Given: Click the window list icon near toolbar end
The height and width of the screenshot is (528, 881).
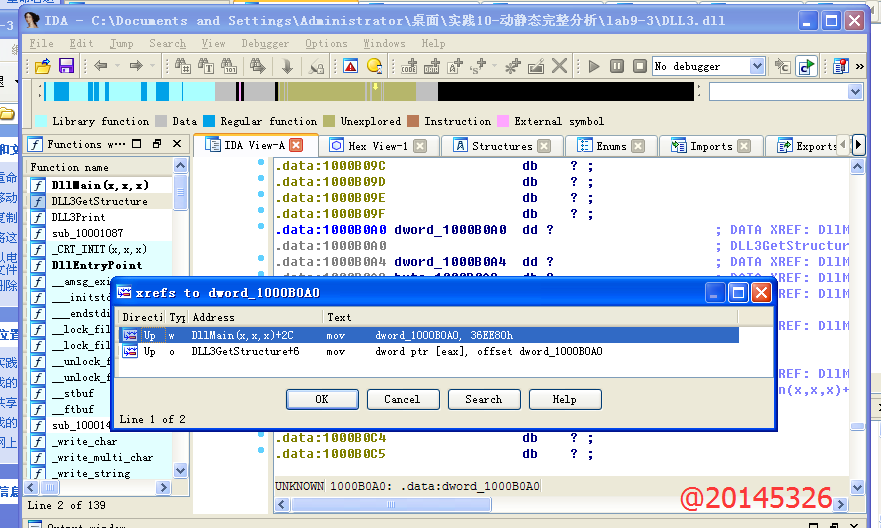Looking at the screenshot, I should tap(841, 66).
